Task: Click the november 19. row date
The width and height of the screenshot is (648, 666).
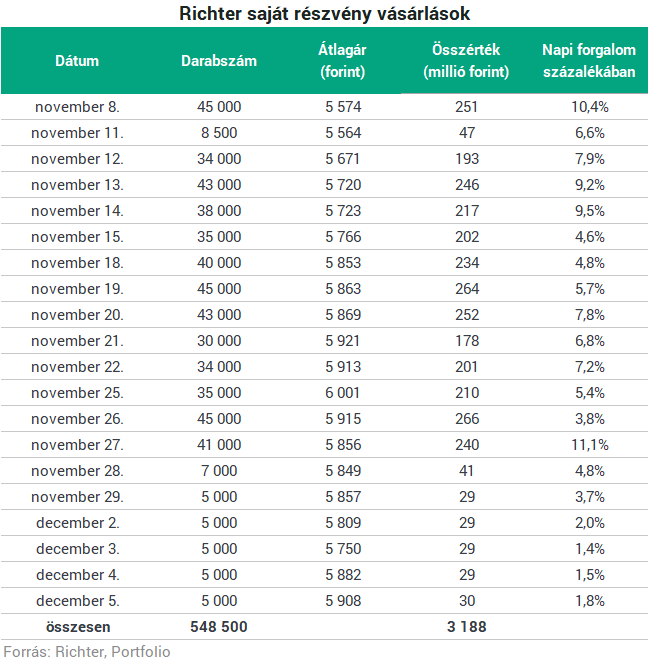Action: (x=77, y=289)
